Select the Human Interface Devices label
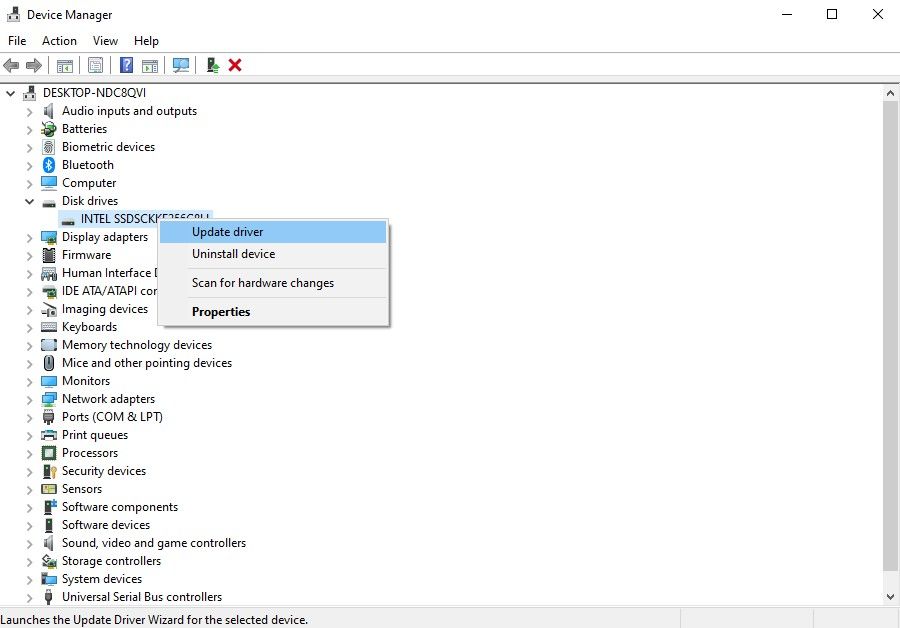 [x=110, y=273]
